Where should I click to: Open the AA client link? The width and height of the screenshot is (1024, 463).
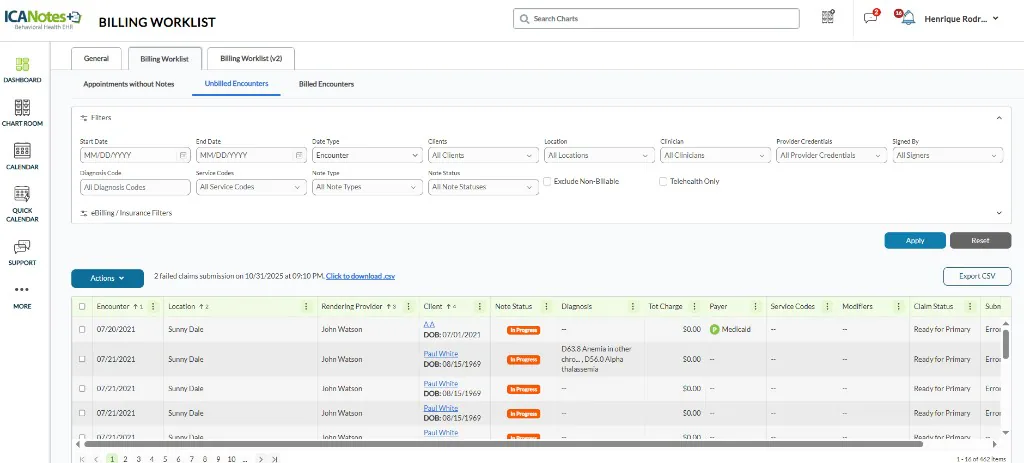429,325
